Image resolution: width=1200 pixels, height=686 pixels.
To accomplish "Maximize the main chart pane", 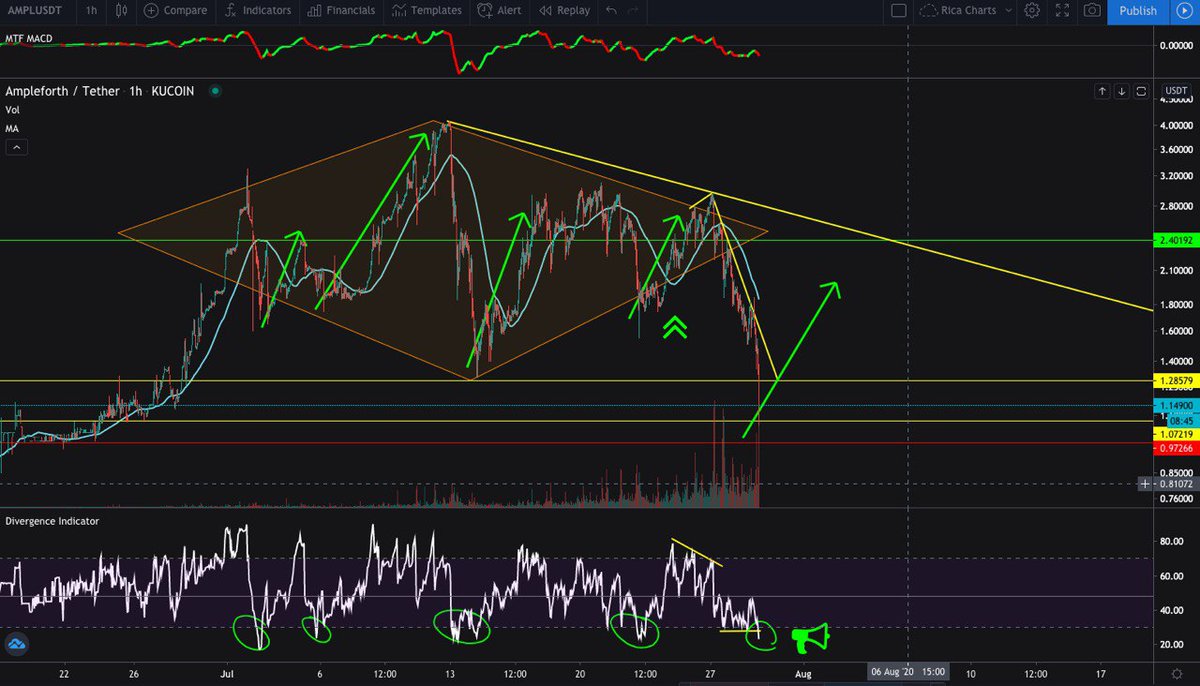I will click(x=1140, y=91).
